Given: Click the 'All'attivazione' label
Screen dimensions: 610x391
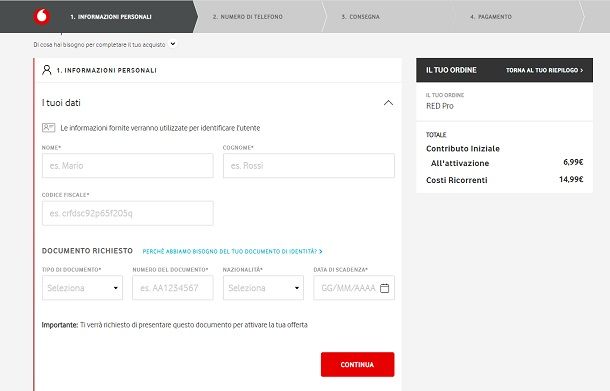Looking at the screenshot, I should 460,163.
